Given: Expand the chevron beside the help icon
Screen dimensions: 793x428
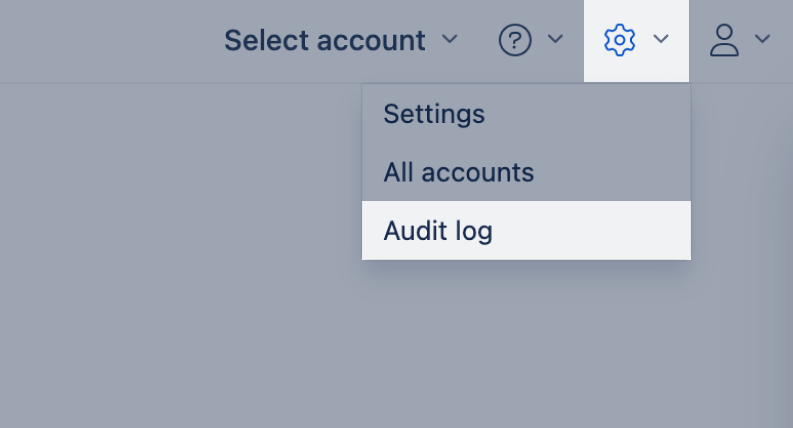Looking at the screenshot, I should tap(556, 40).
